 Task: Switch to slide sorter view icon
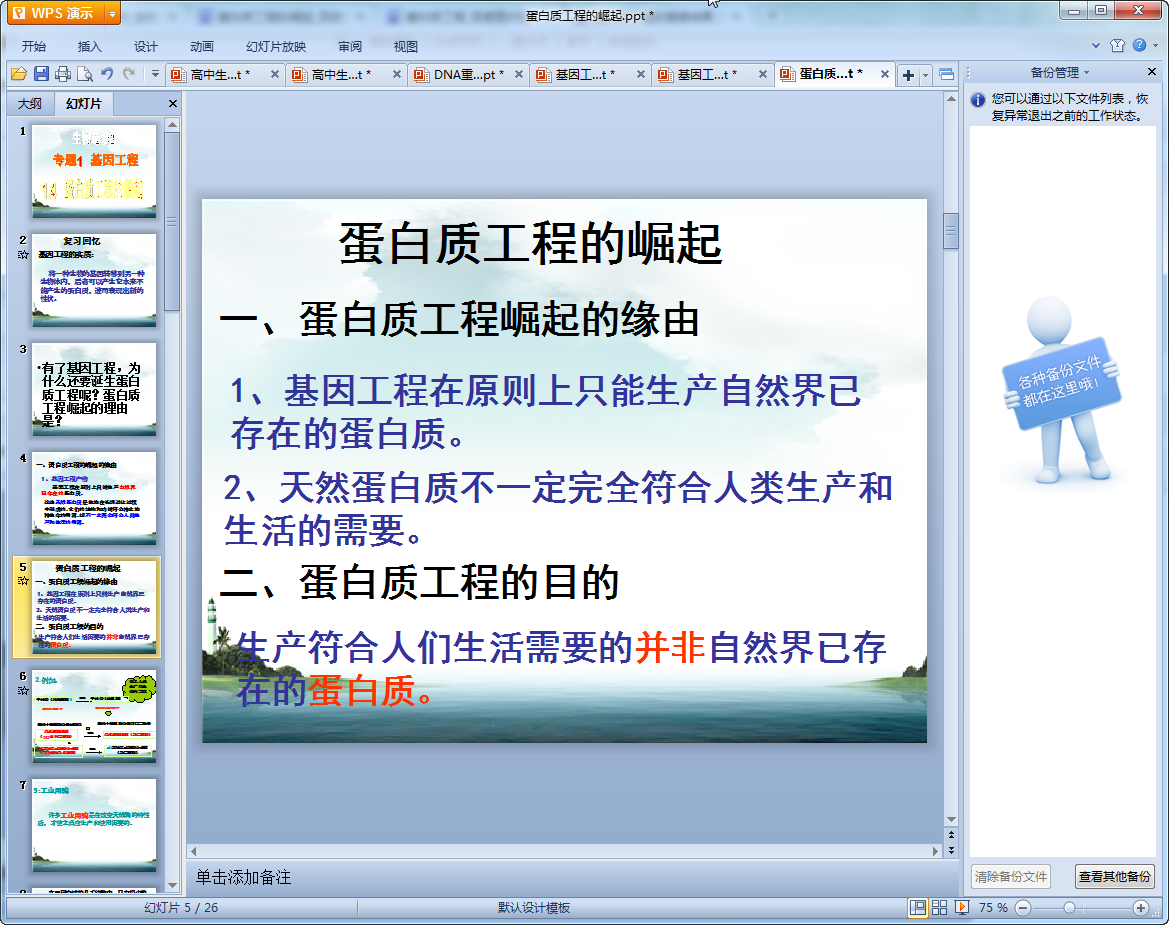point(939,907)
